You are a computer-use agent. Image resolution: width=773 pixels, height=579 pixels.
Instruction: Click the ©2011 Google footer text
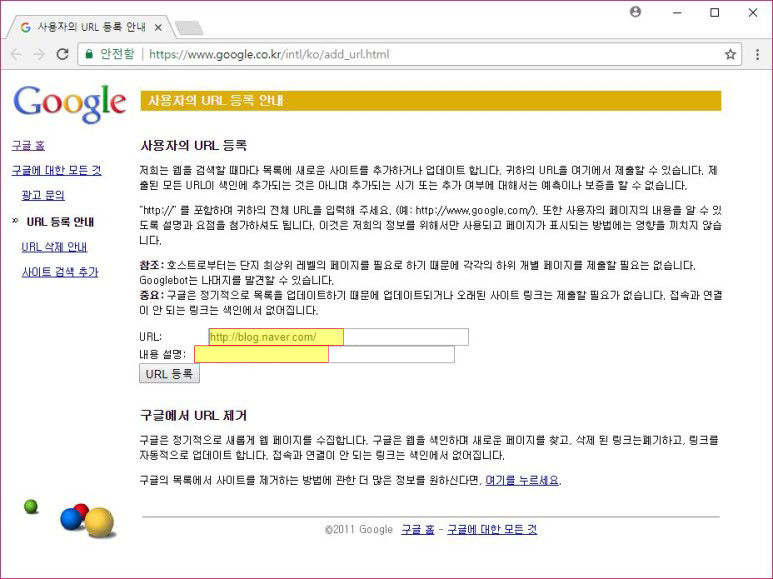tap(359, 530)
